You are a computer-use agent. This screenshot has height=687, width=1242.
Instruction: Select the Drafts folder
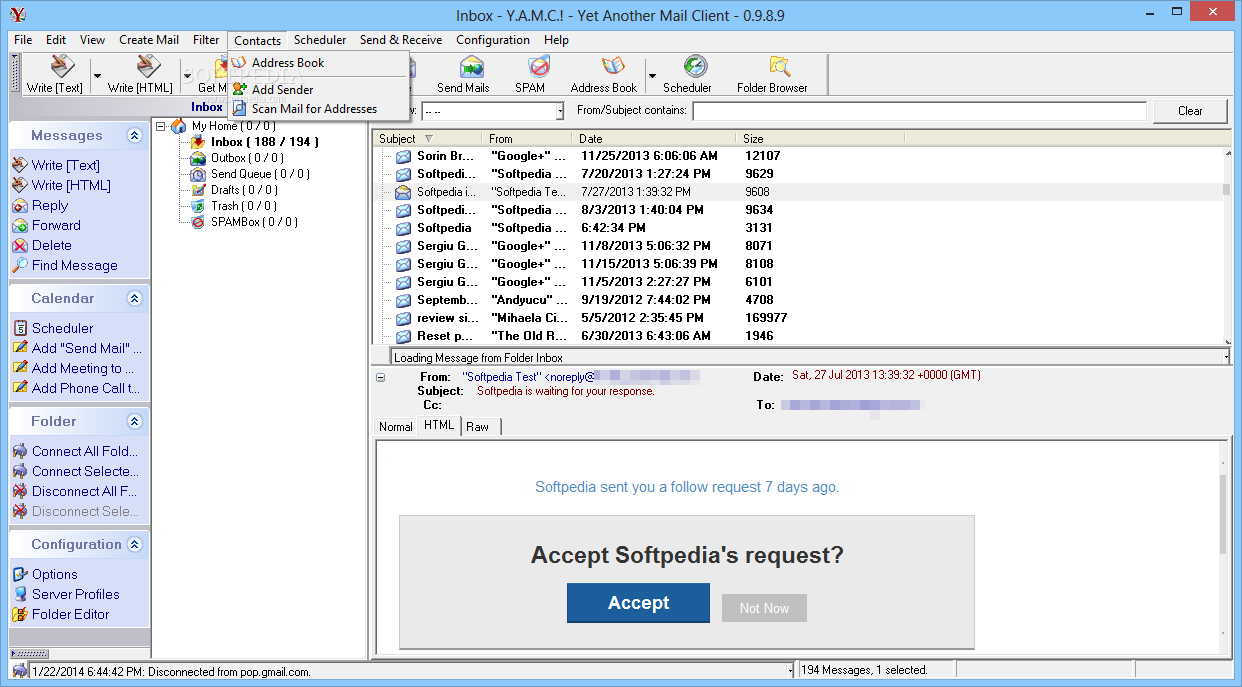[244, 190]
